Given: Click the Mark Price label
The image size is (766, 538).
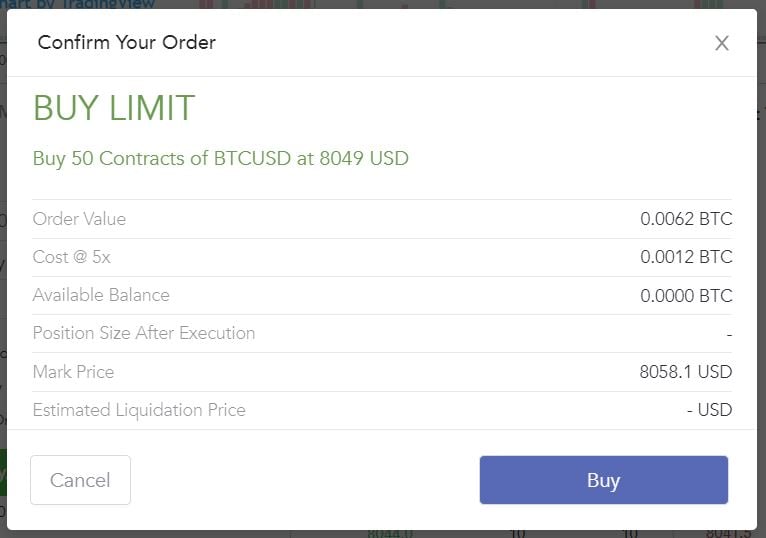Looking at the screenshot, I should coord(73,372).
